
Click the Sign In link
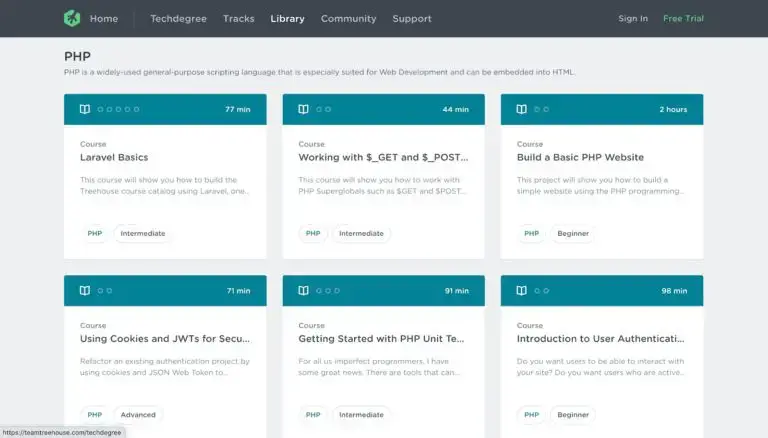click(633, 19)
